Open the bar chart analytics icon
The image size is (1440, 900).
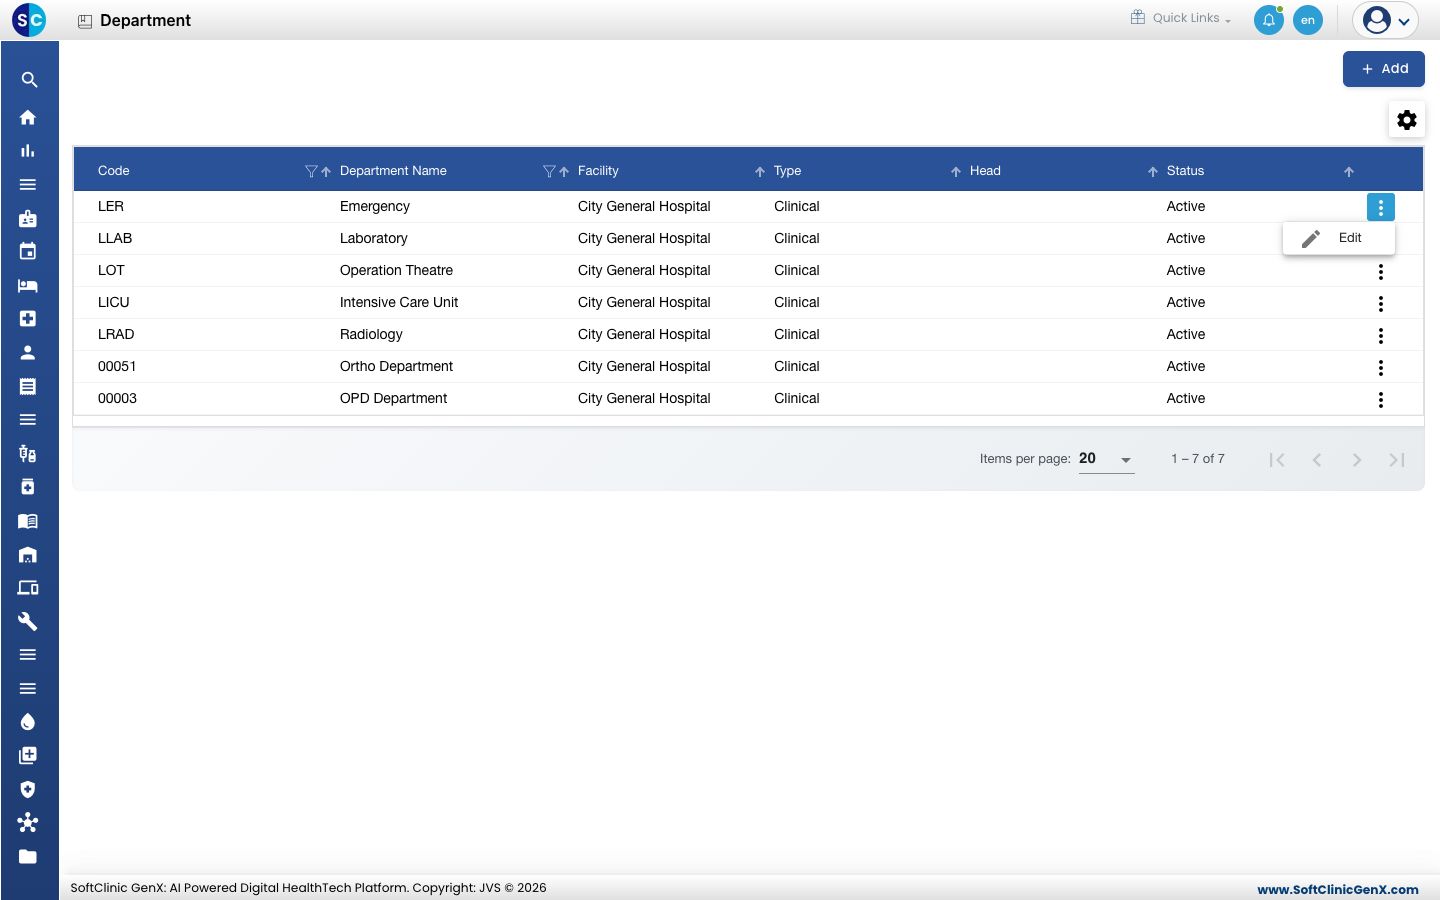point(28,151)
